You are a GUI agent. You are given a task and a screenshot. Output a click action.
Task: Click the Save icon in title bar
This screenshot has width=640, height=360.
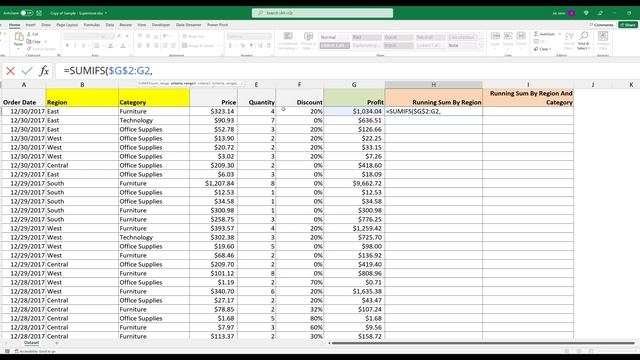(x=39, y=13)
